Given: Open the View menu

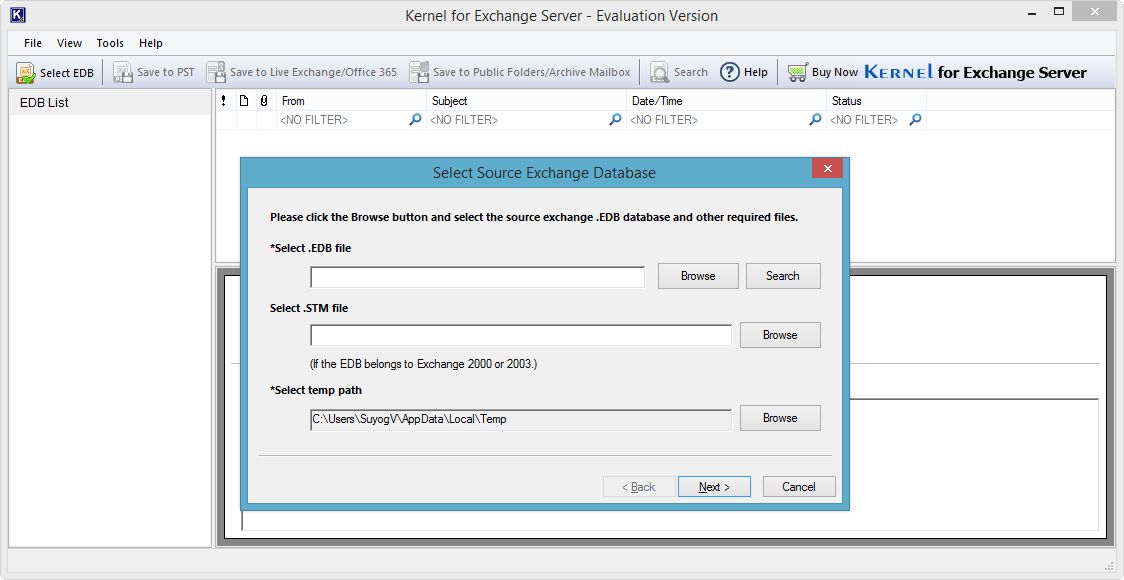Looking at the screenshot, I should (69, 43).
